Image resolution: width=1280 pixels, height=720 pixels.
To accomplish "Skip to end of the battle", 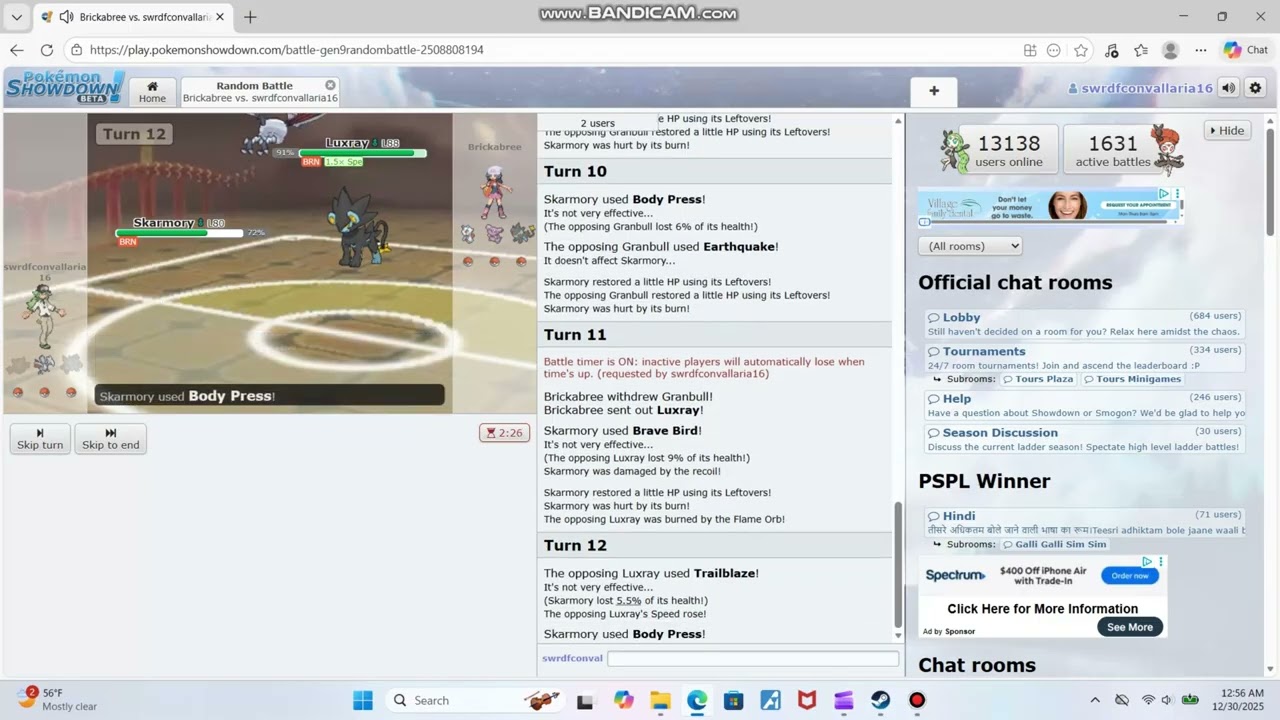I will 111,439.
